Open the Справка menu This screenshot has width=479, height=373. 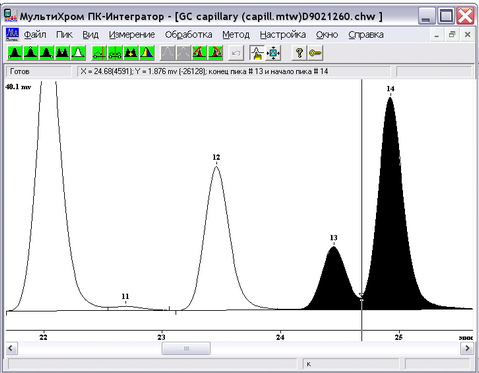pos(366,35)
